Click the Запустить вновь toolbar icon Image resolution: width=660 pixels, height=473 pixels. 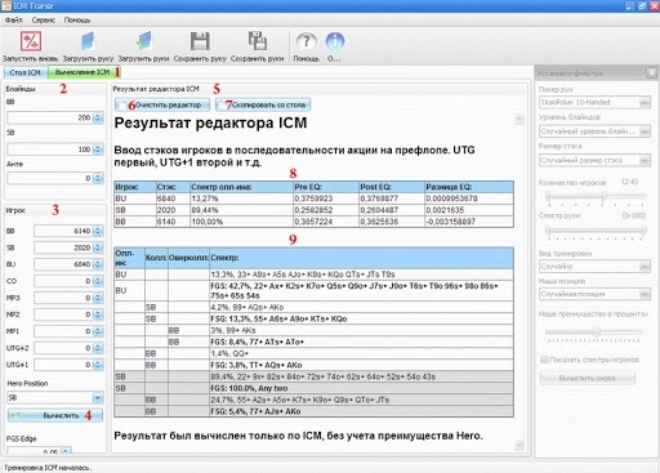(x=30, y=41)
